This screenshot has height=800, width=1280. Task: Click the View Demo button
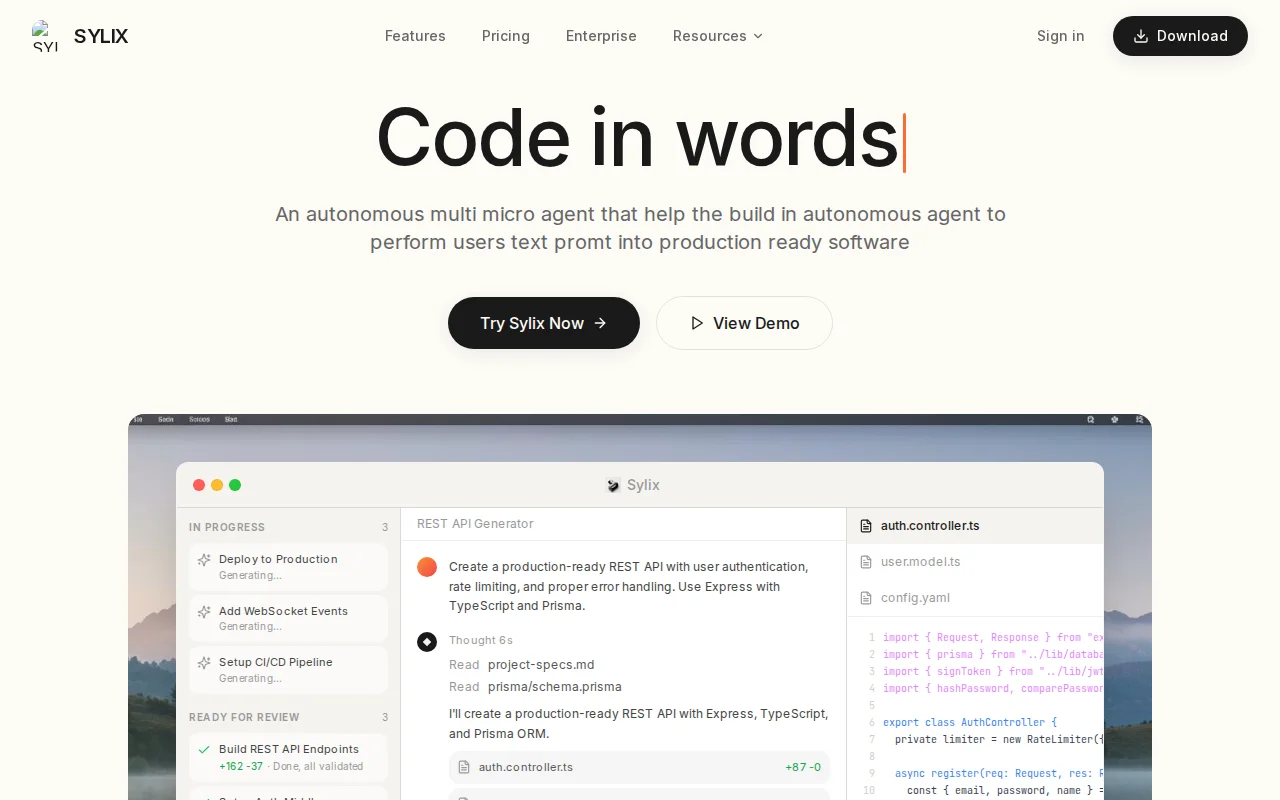pos(744,323)
